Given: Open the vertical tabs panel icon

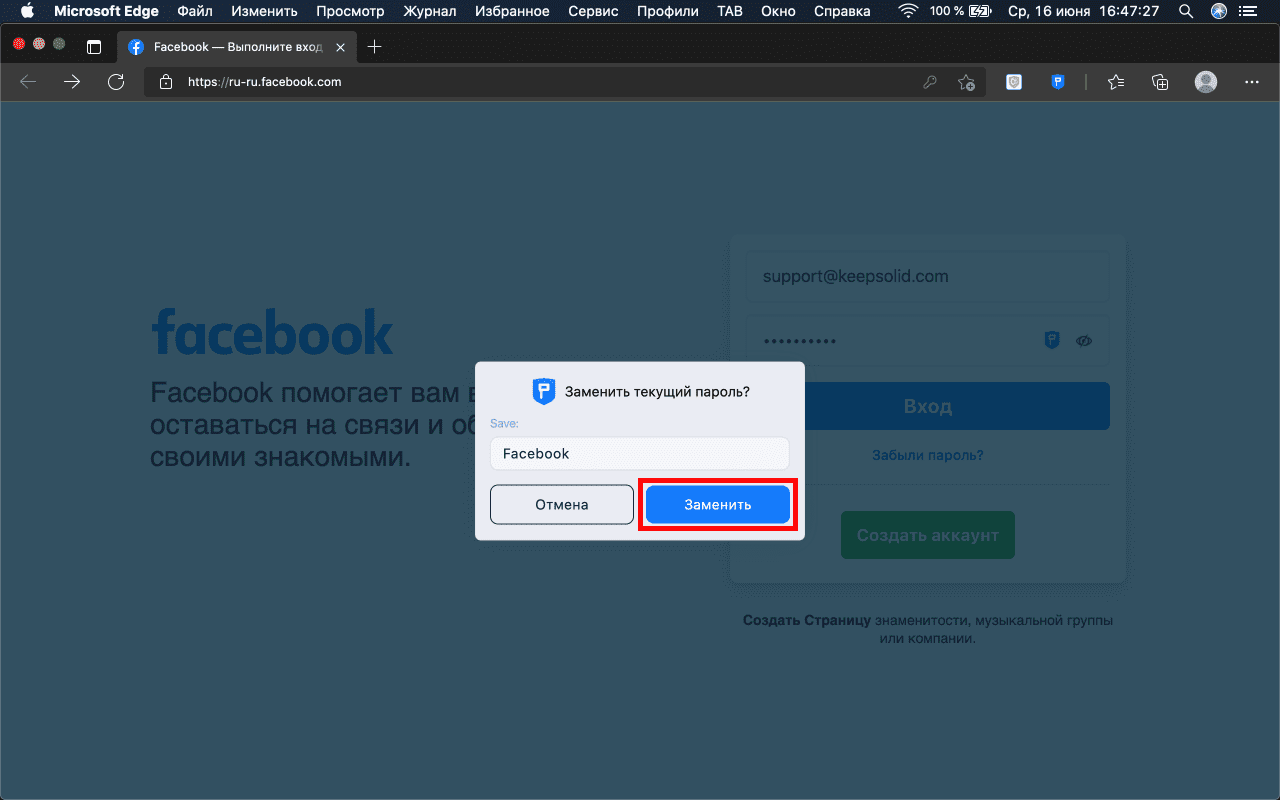Looking at the screenshot, I should (x=94, y=47).
